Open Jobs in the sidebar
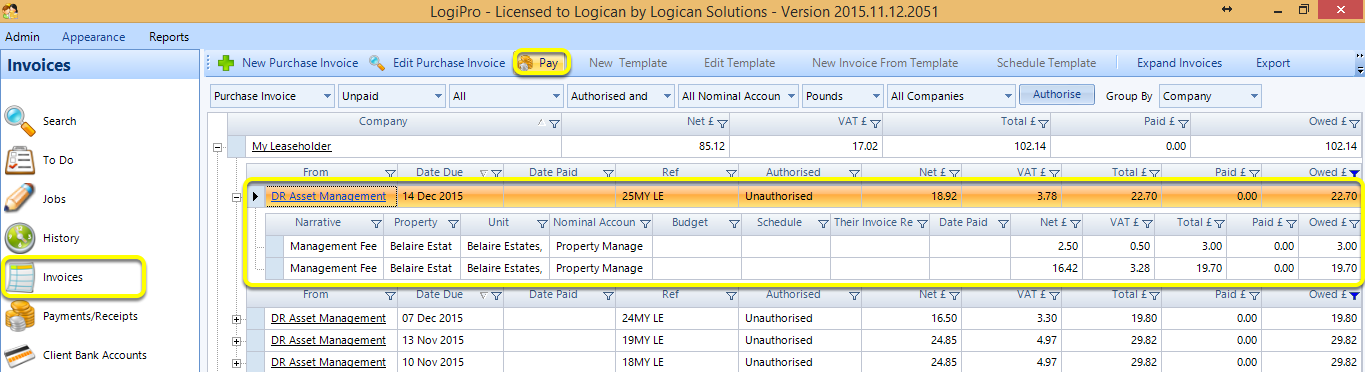The height and width of the screenshot is (372, 1365). [x=53, y=199]
